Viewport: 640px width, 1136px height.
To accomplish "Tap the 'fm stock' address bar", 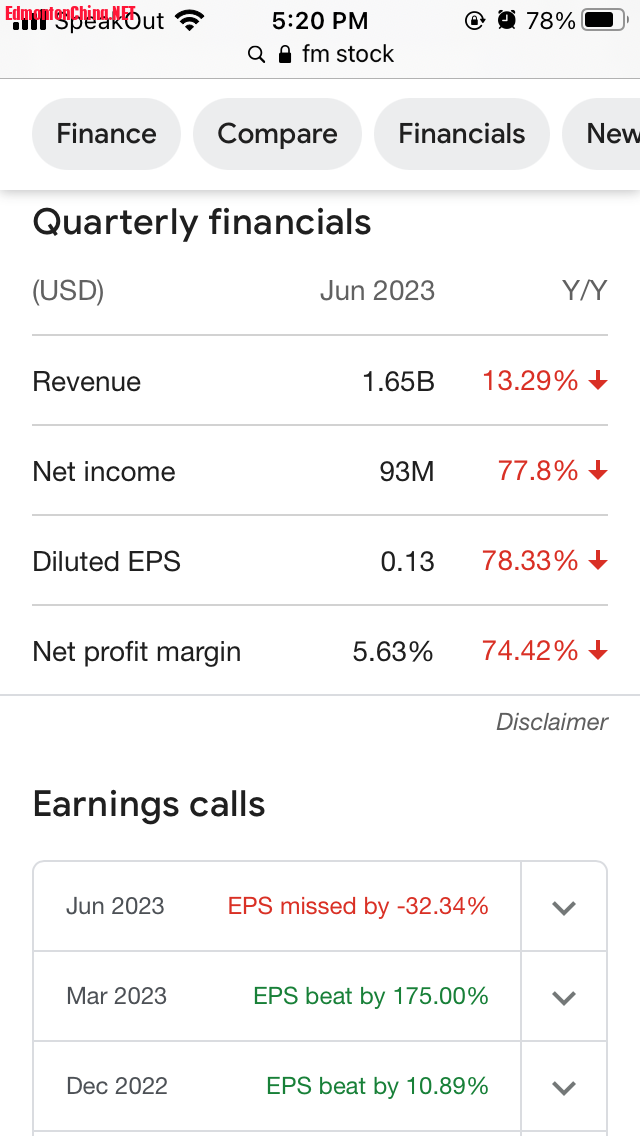I will tap(347, 54).
